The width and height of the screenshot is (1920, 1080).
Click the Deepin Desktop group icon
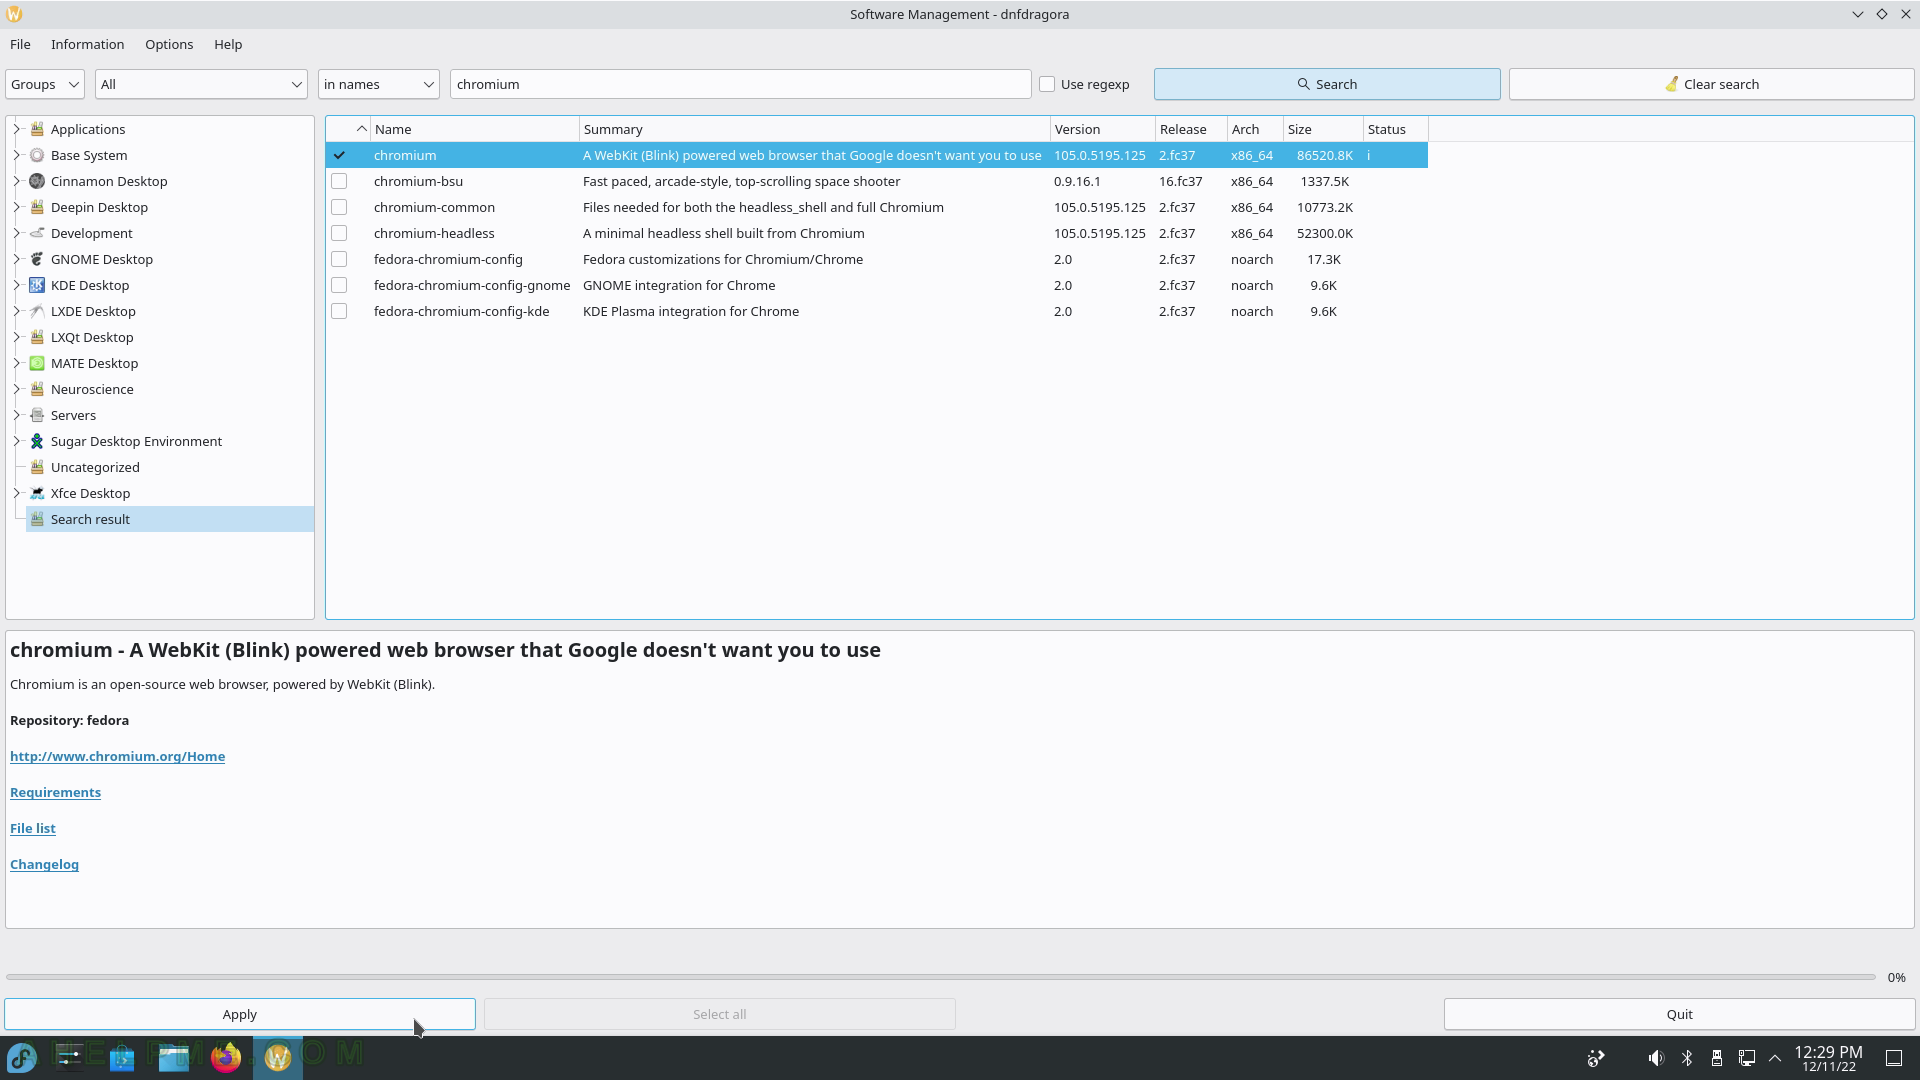pyautogui.click(x=37, y=207)
